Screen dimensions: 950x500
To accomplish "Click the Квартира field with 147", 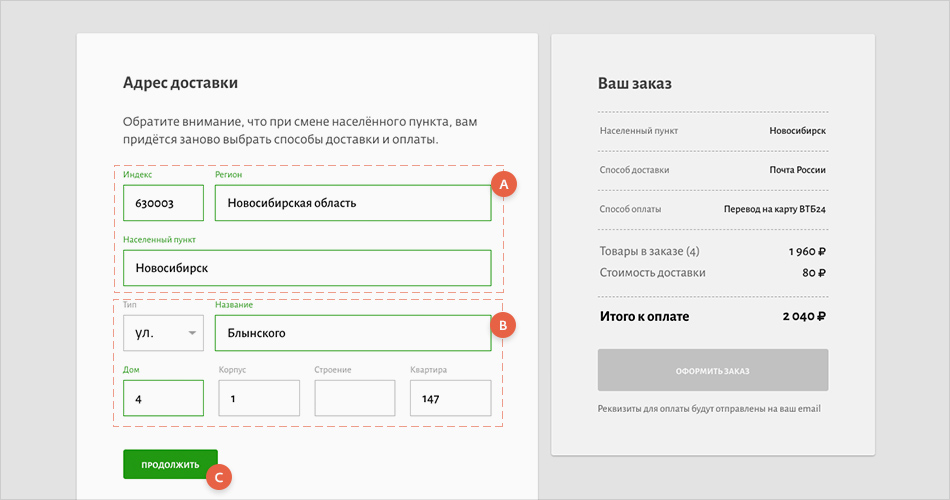I will (x=450, y=398).
